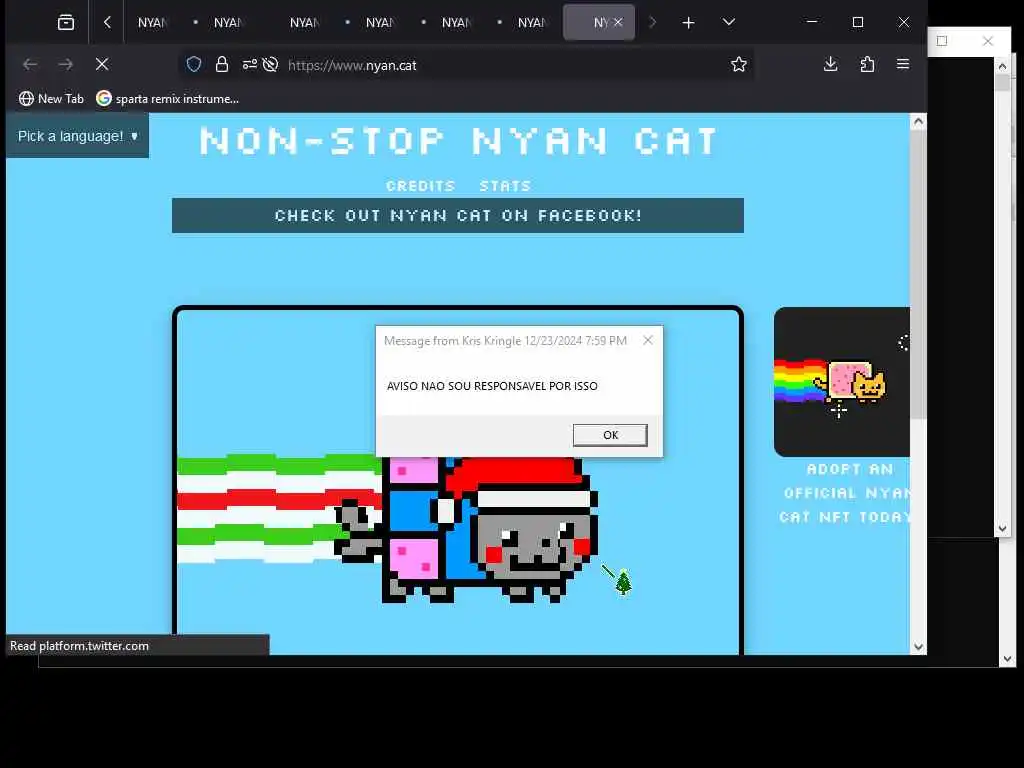
Task: Expand the list-all-tabs dropdown arrow
Action: pos(729,23)
